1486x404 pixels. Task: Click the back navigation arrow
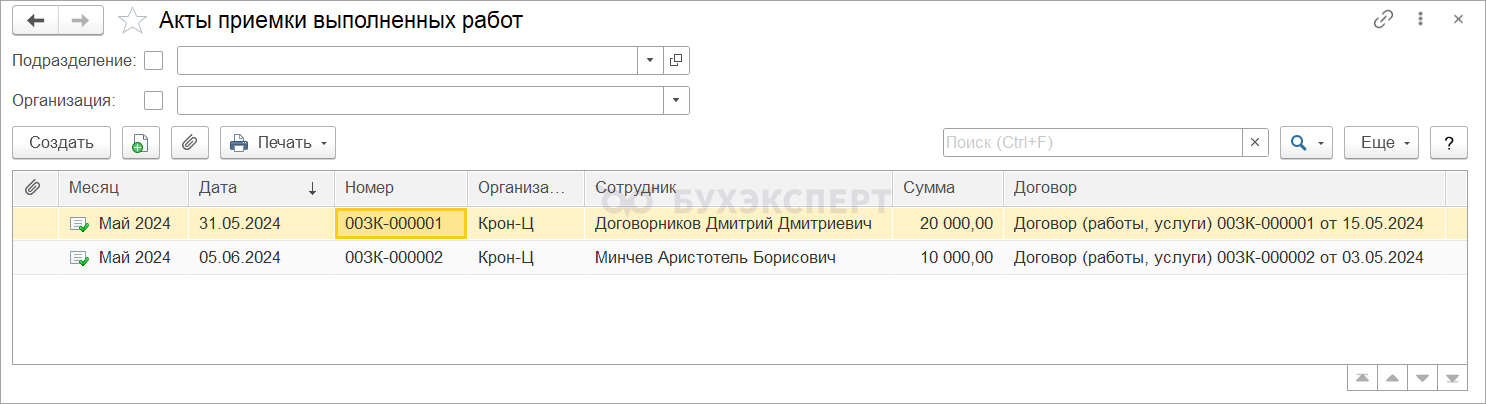coord(36,21)
